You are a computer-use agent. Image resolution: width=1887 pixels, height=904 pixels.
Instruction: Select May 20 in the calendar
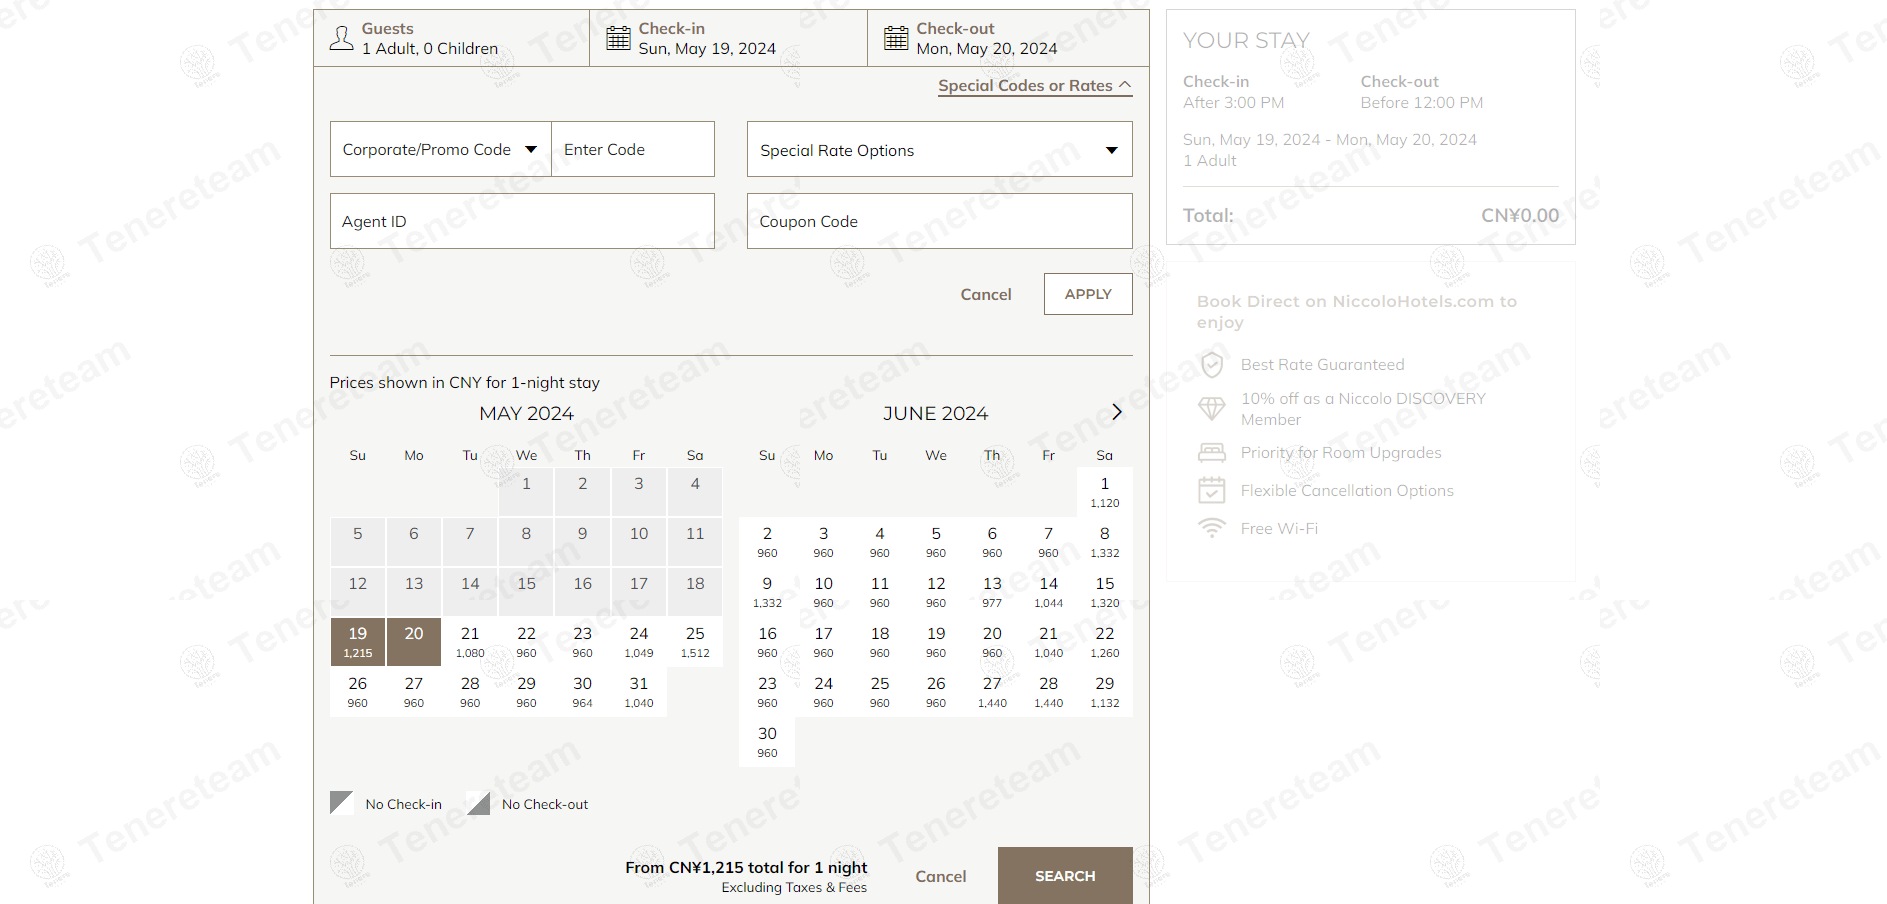(x=414, y=641)
